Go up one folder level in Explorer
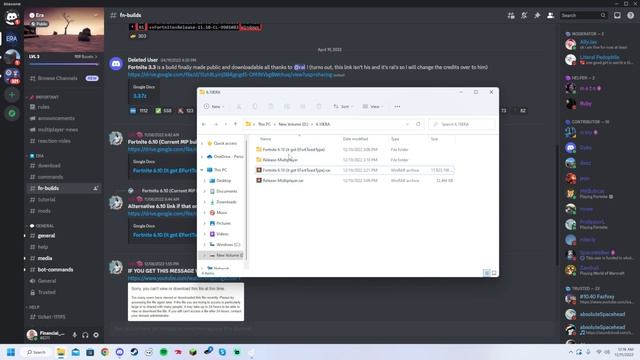640x360 pixels. pyautogui.click(x=235, y=124)
